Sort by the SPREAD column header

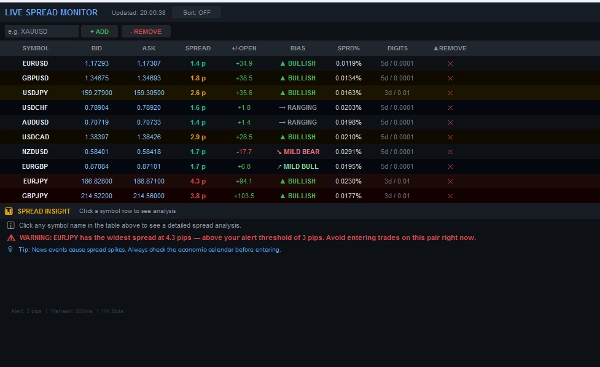point(198,48)
